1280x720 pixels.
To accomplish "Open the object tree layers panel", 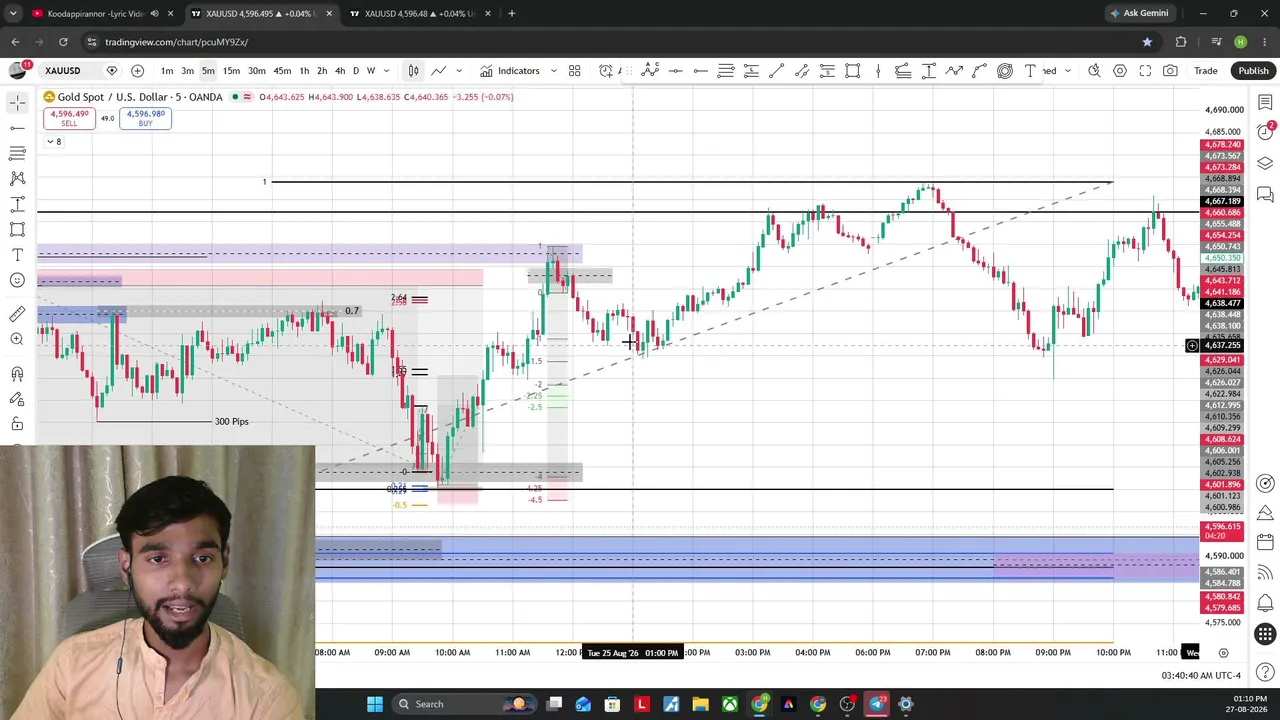I will (x=1265, y=163).
